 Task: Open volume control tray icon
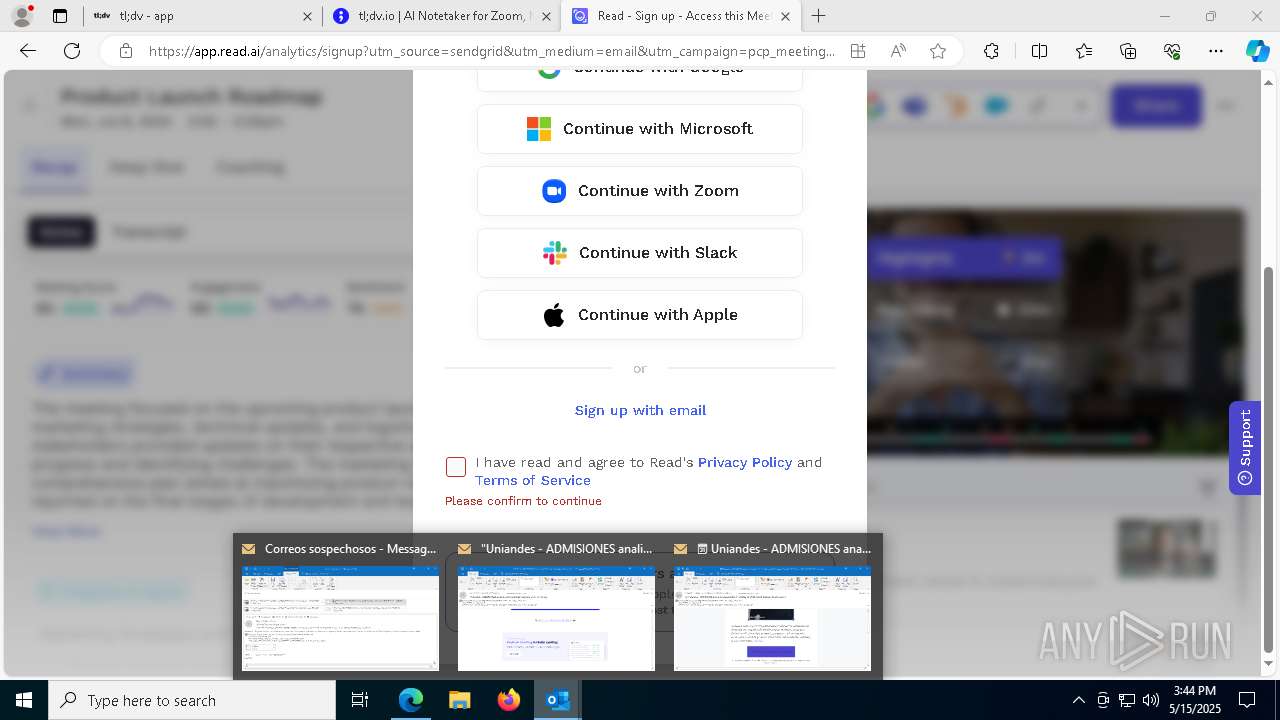[1151, 700]
